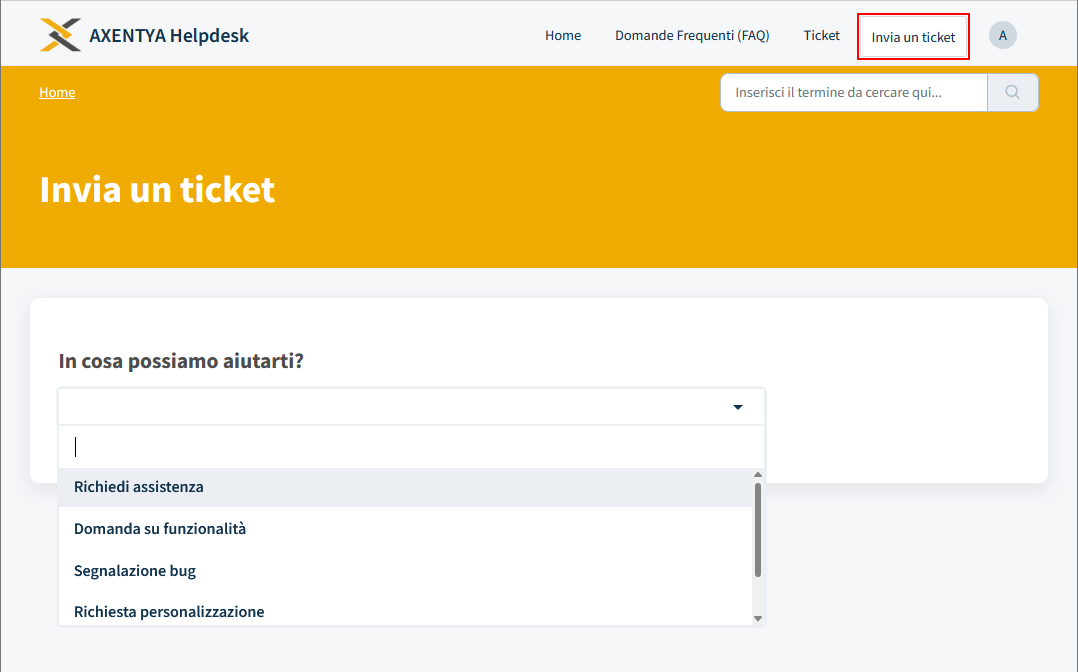Viewport: 1078px width, 672px height.
Task: Open the user avatar "A" menu
Action: tap(1002, 36)
